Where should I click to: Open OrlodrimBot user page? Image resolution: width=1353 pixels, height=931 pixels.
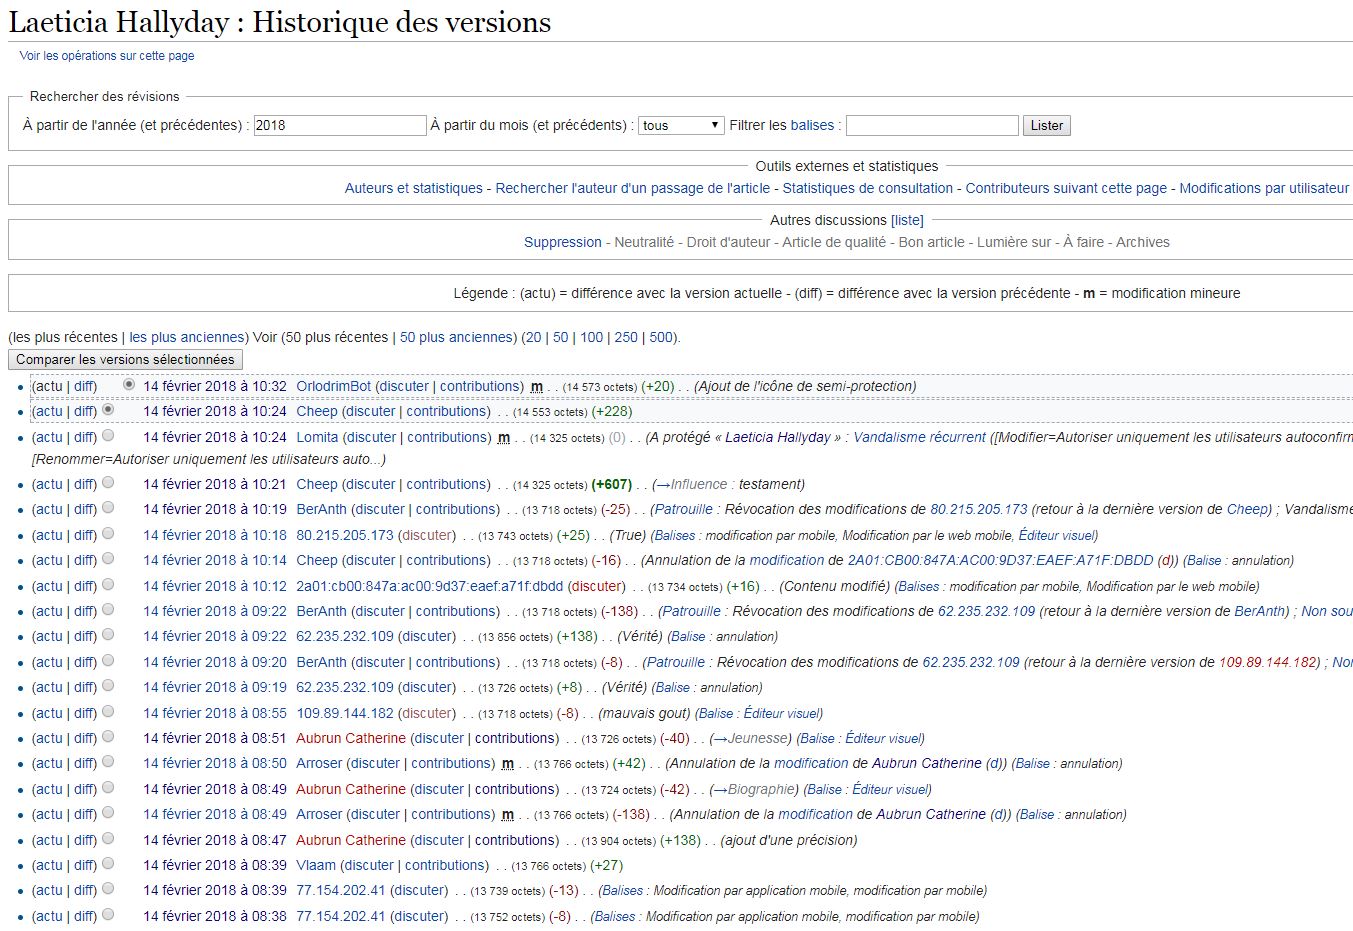point(334,386)
